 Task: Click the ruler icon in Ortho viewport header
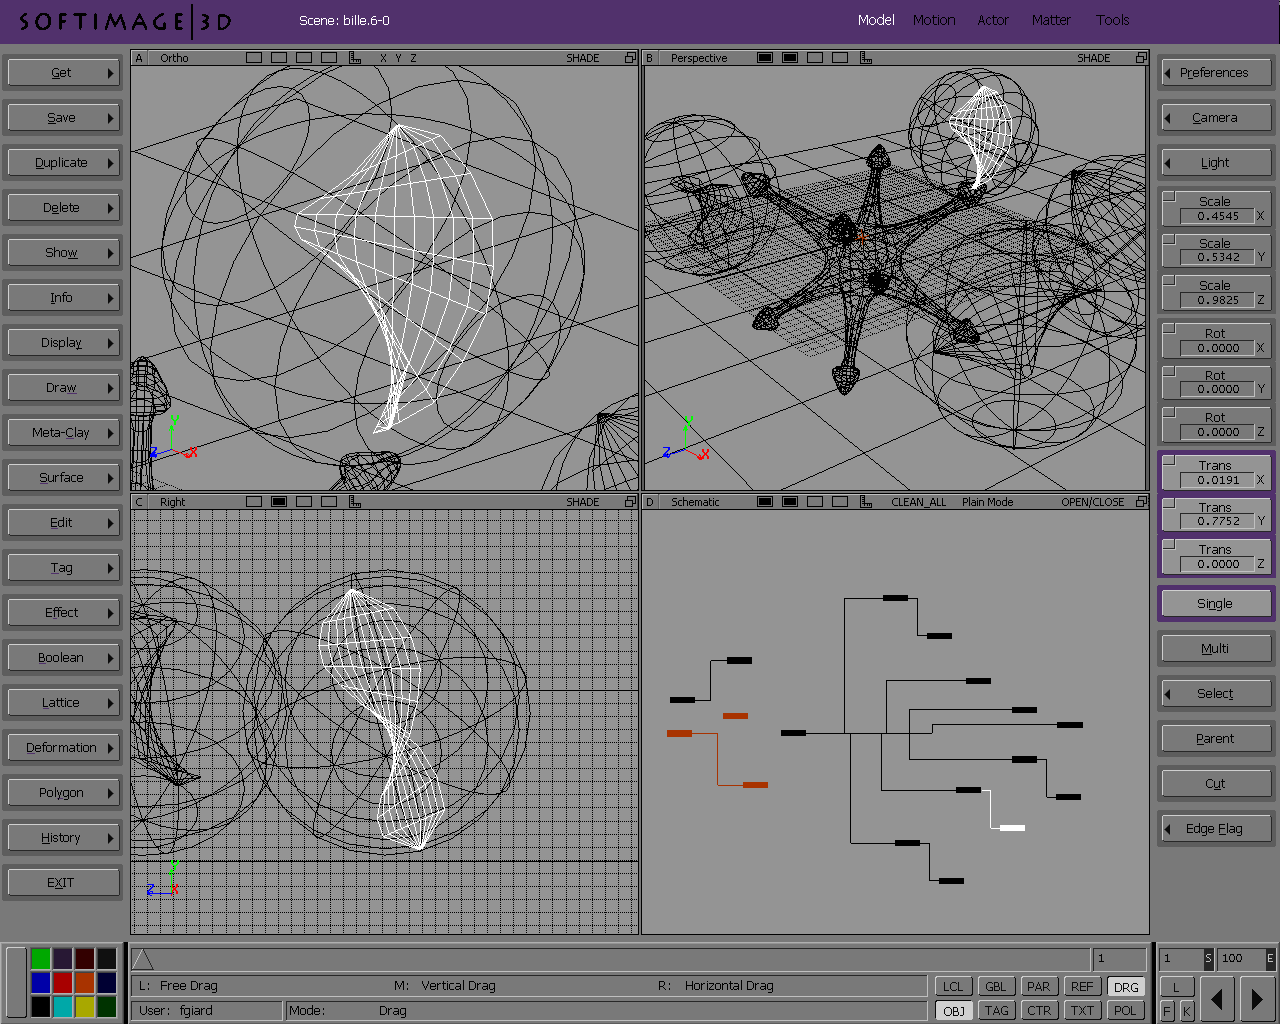[x=355, y=58]
